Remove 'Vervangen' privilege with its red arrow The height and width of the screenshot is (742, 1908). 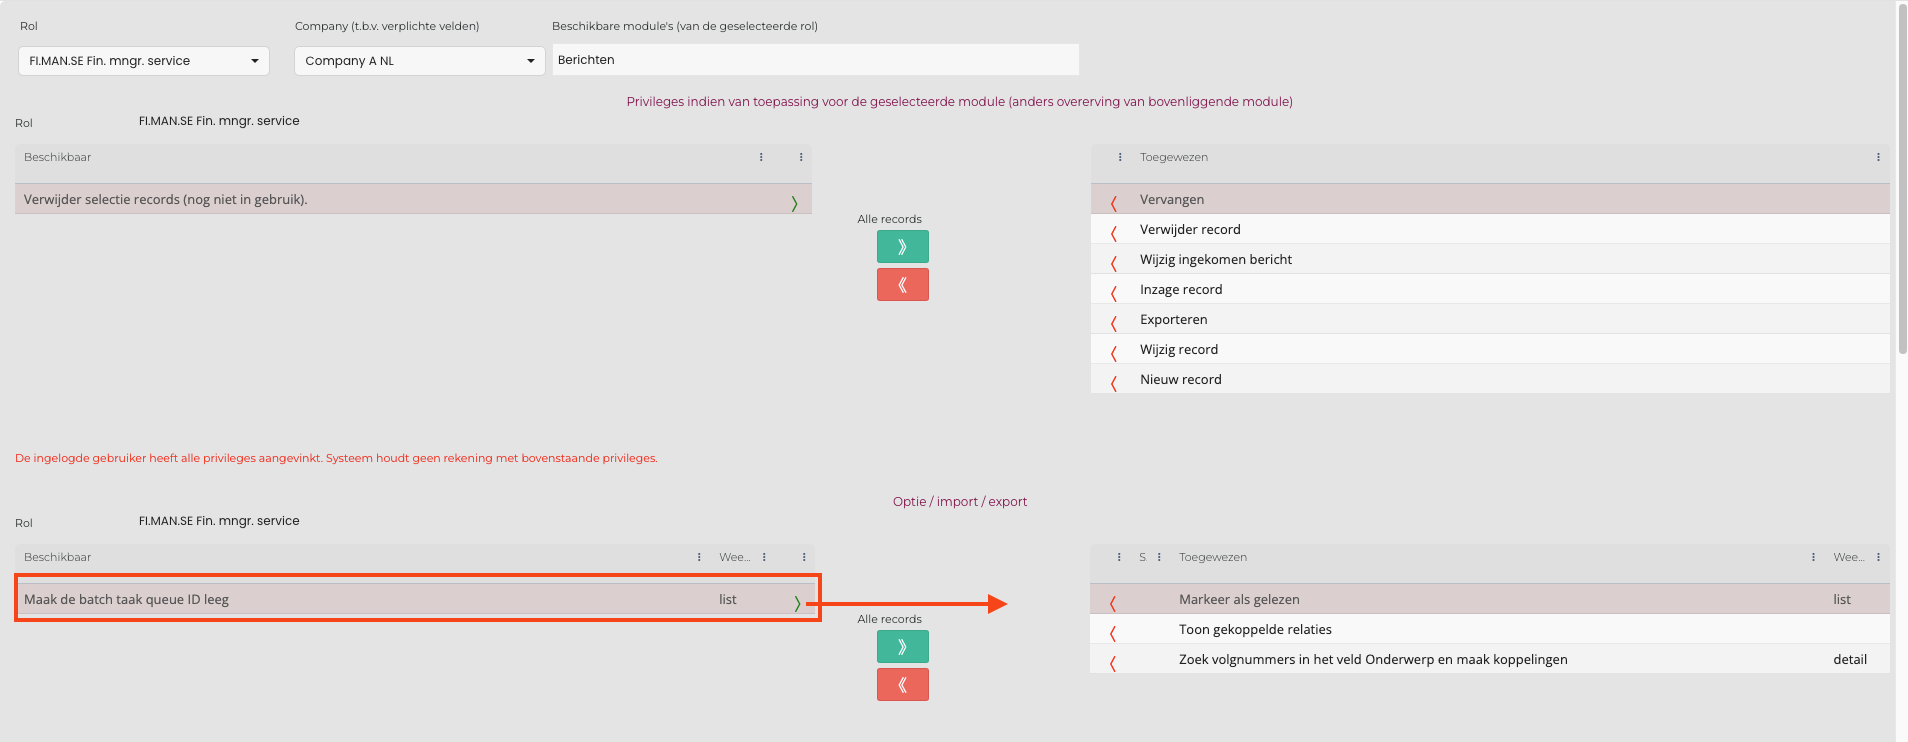pyautogui.click(x=1113, y=203)
